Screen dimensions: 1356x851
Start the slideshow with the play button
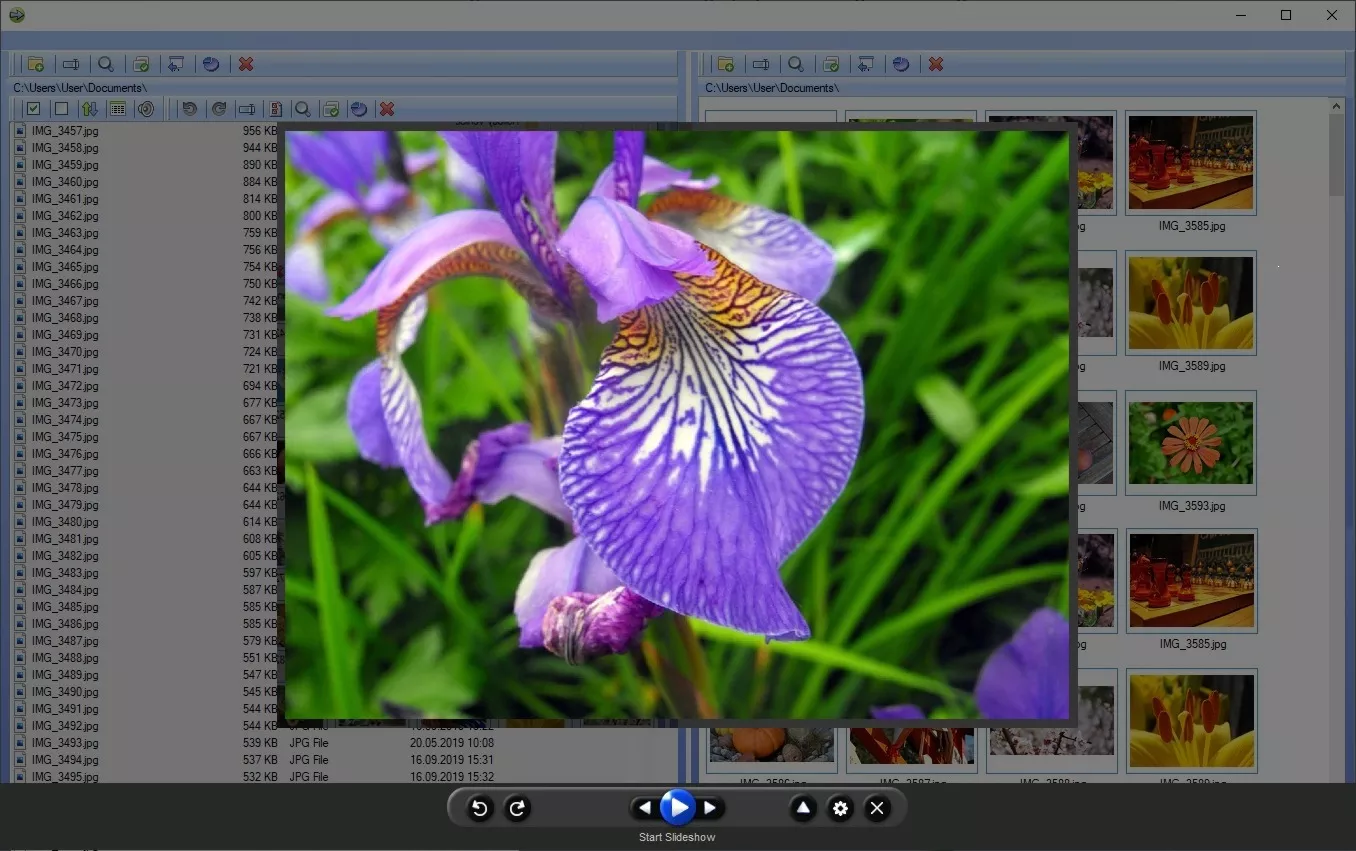678,808
